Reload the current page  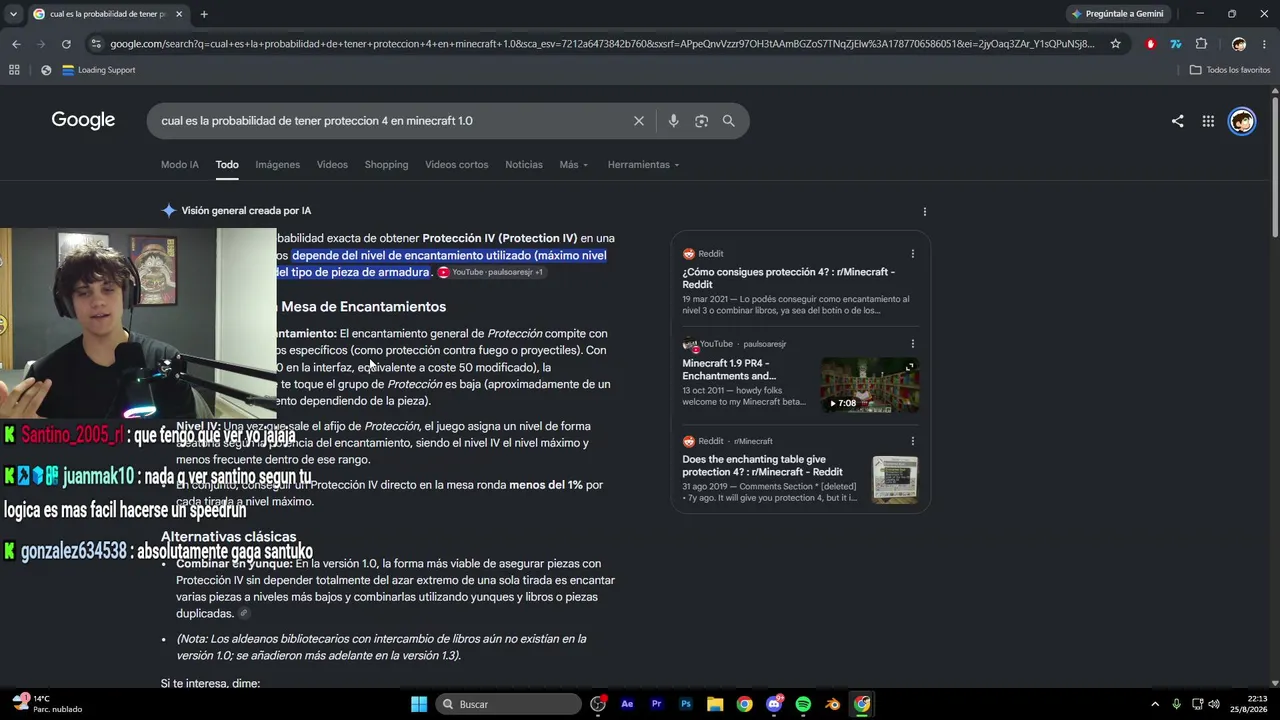click(x=66, y=44)
